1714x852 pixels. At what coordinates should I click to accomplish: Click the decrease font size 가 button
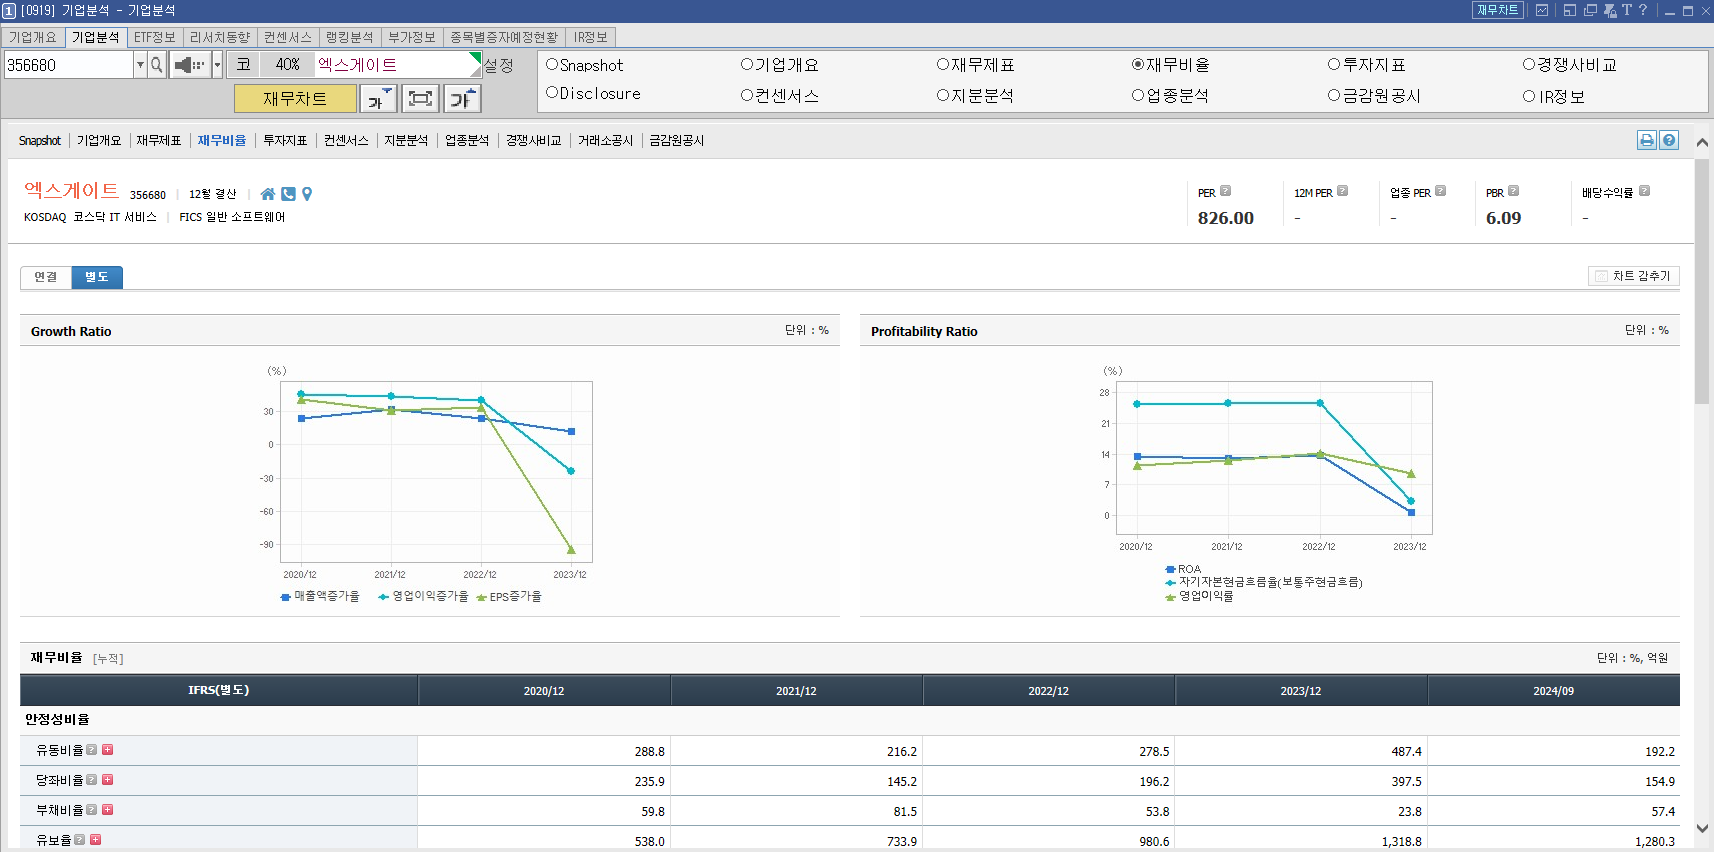(x=378, y=98)
